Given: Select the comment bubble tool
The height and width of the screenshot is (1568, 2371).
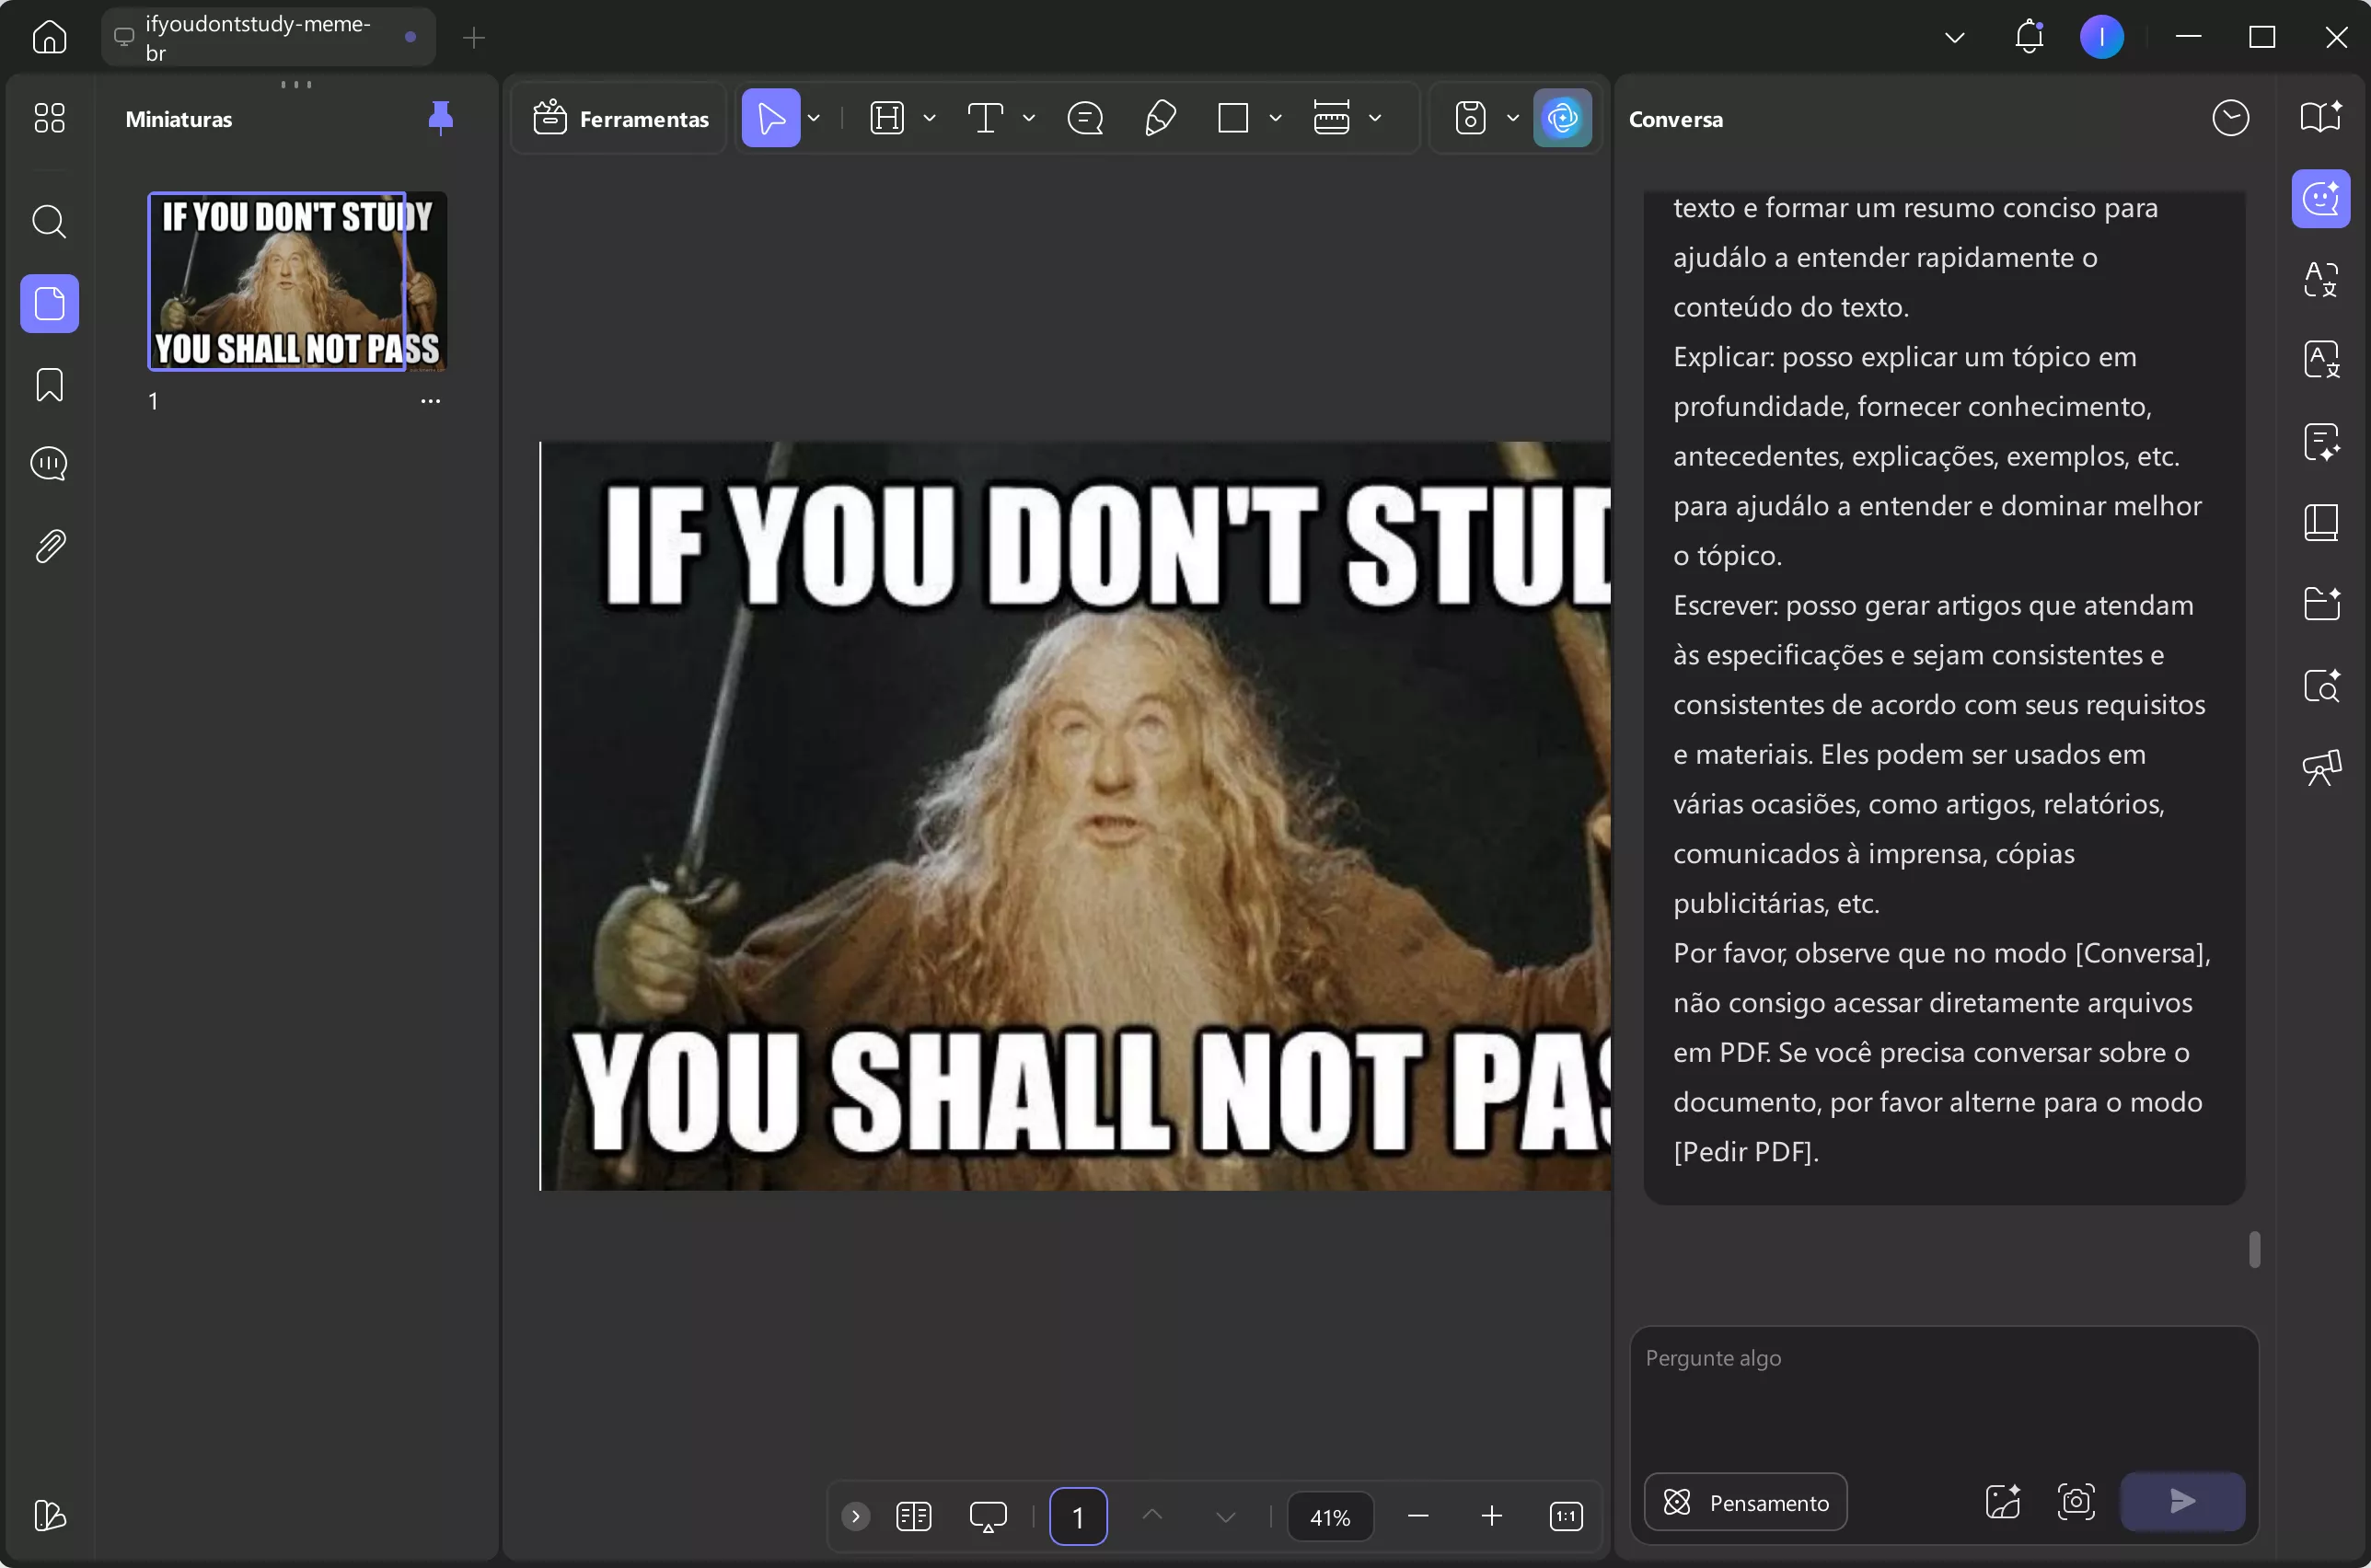Looking at the screenshot, I should [1085, 118].
